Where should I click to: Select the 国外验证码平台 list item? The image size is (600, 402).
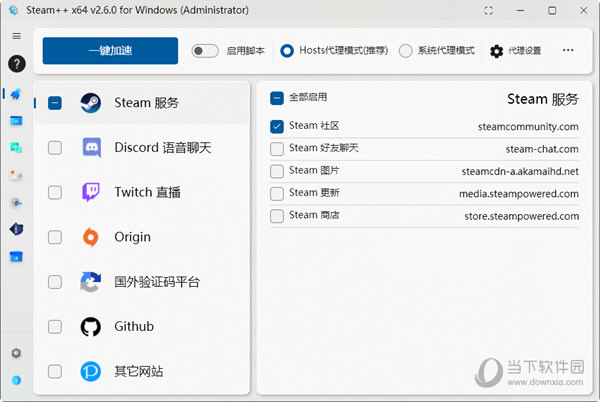[x=142, y=282]
